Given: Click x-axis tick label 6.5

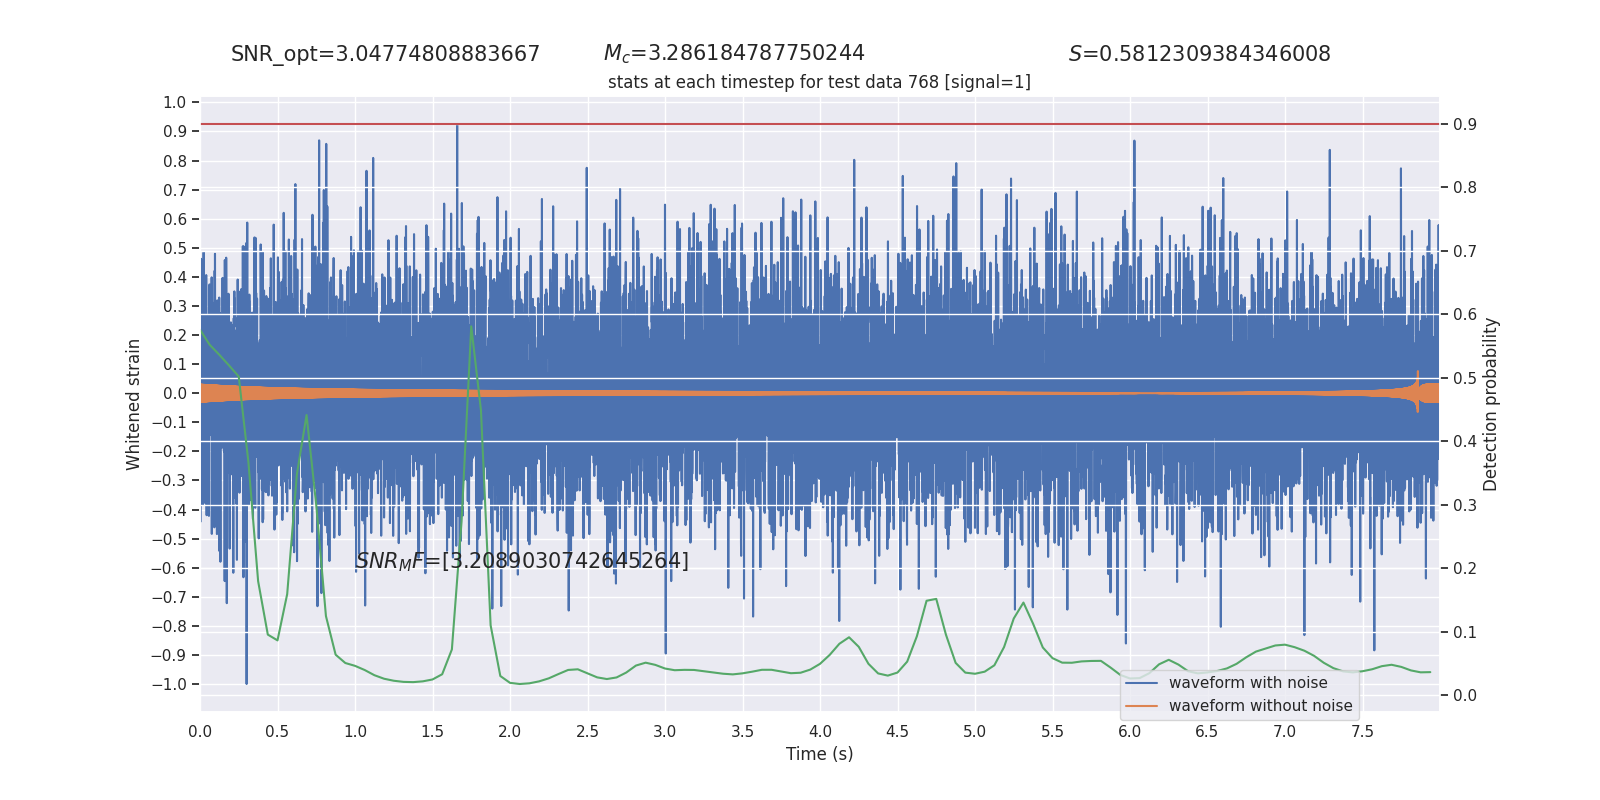Looking at the screenshot, I should [1207, 732].
